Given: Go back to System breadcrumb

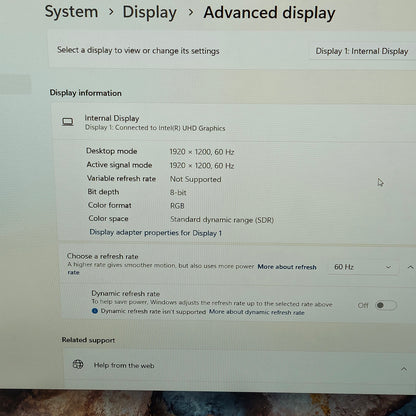Looking at the screenshot, I should point(71,12).
